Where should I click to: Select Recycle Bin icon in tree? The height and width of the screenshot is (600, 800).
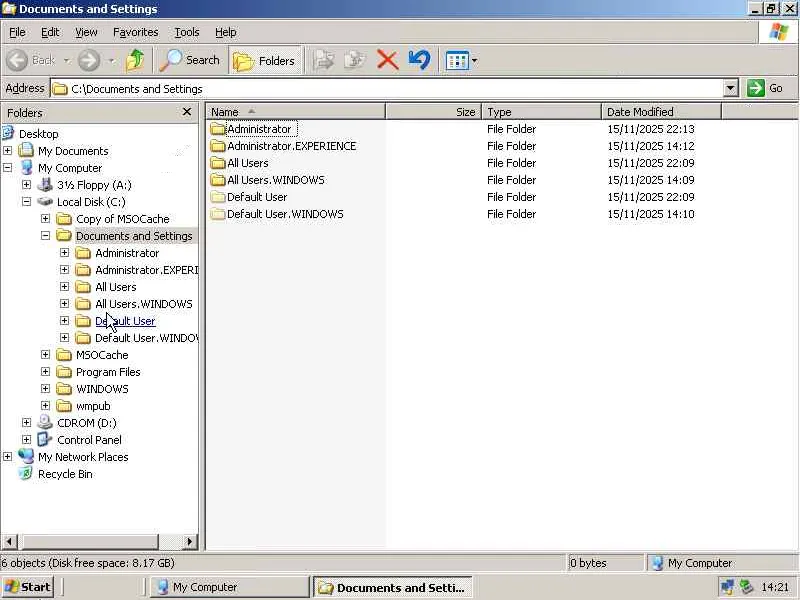pyautogui.click(x=26, y=473)
